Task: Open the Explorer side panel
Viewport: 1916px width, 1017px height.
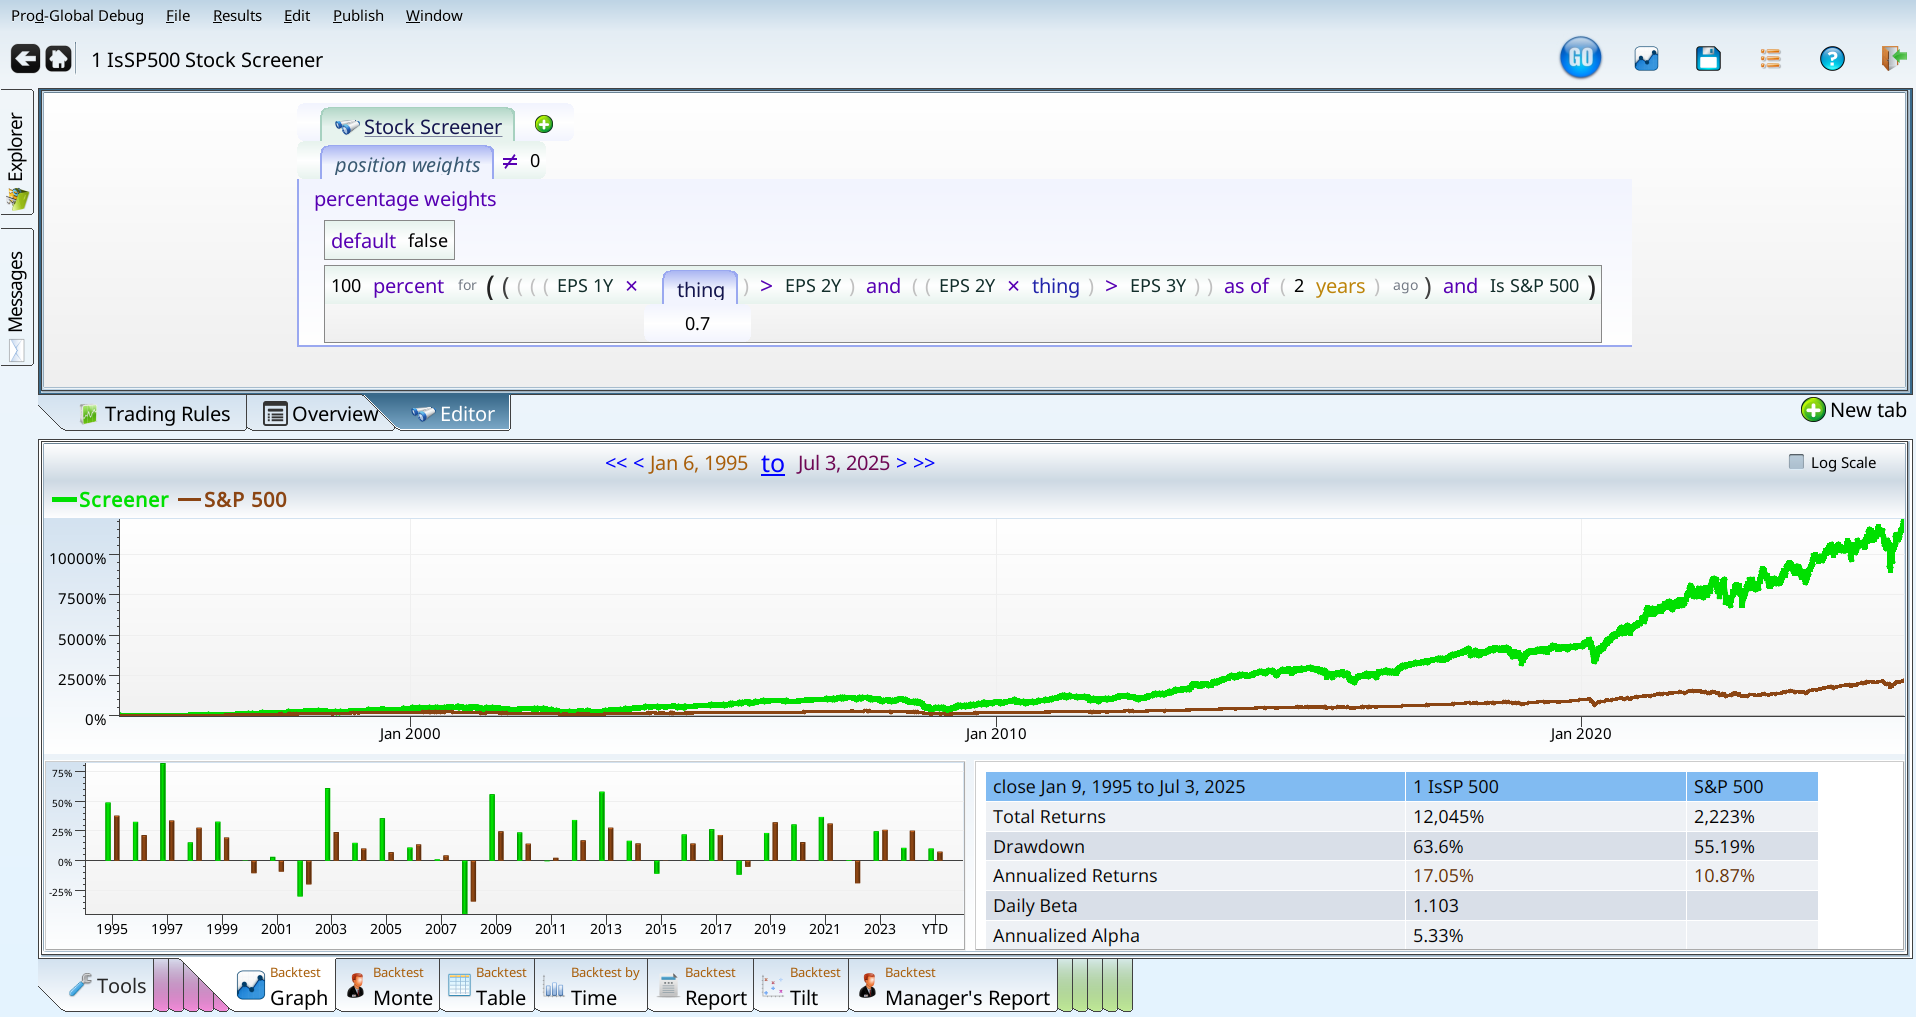Action: pyautogui.click(x=17, y=152)
